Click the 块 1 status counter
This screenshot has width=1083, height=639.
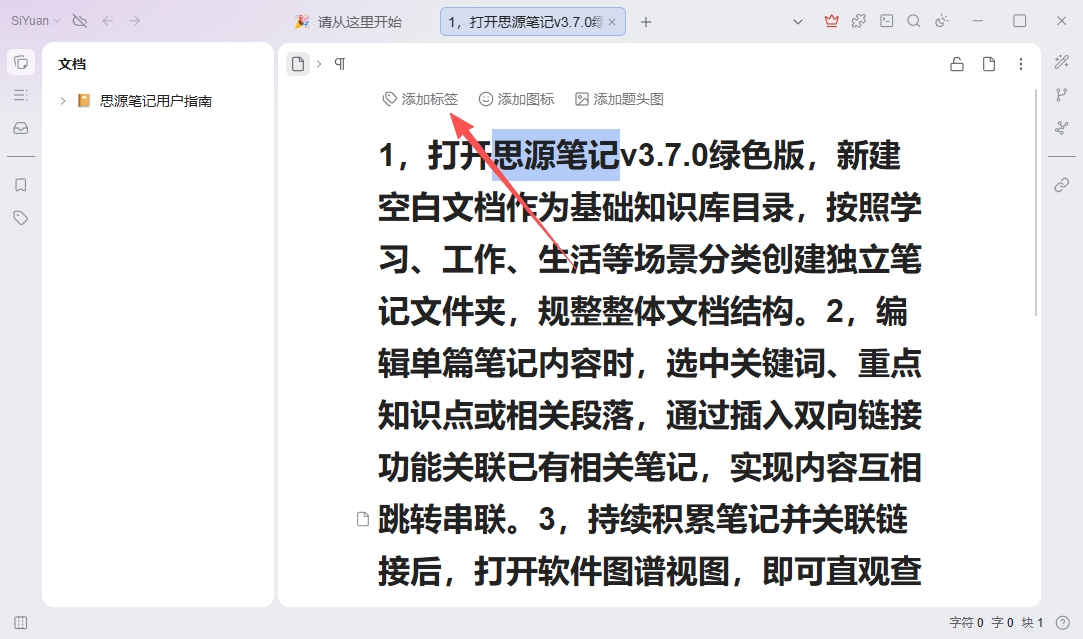[1032, 622]
